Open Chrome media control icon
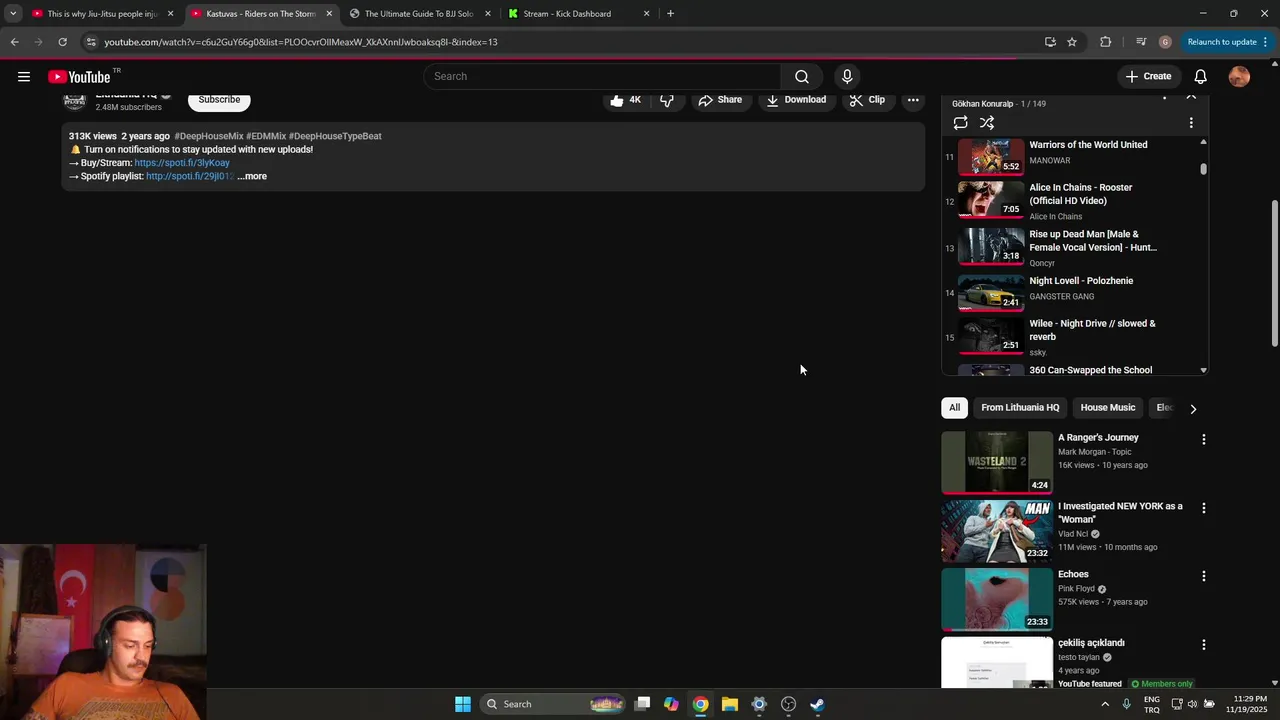 [x=1141, y=42]
